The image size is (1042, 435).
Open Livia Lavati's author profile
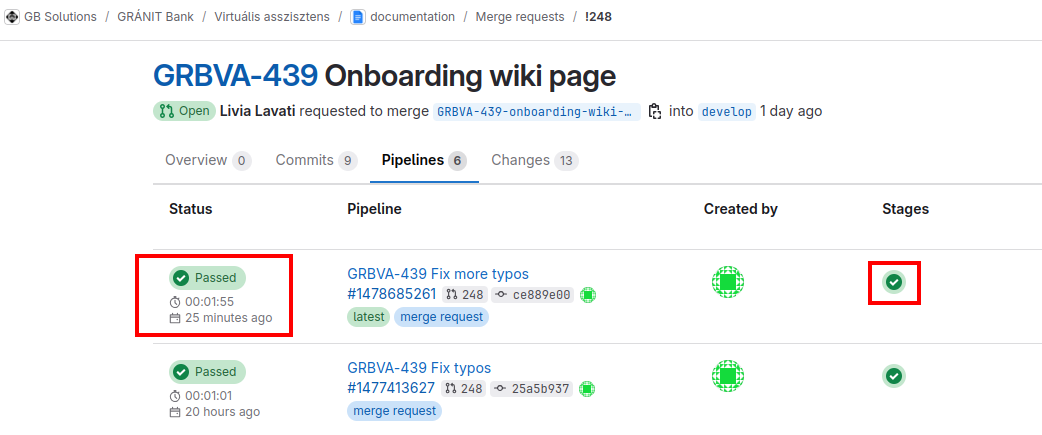(x=257, y=111)
